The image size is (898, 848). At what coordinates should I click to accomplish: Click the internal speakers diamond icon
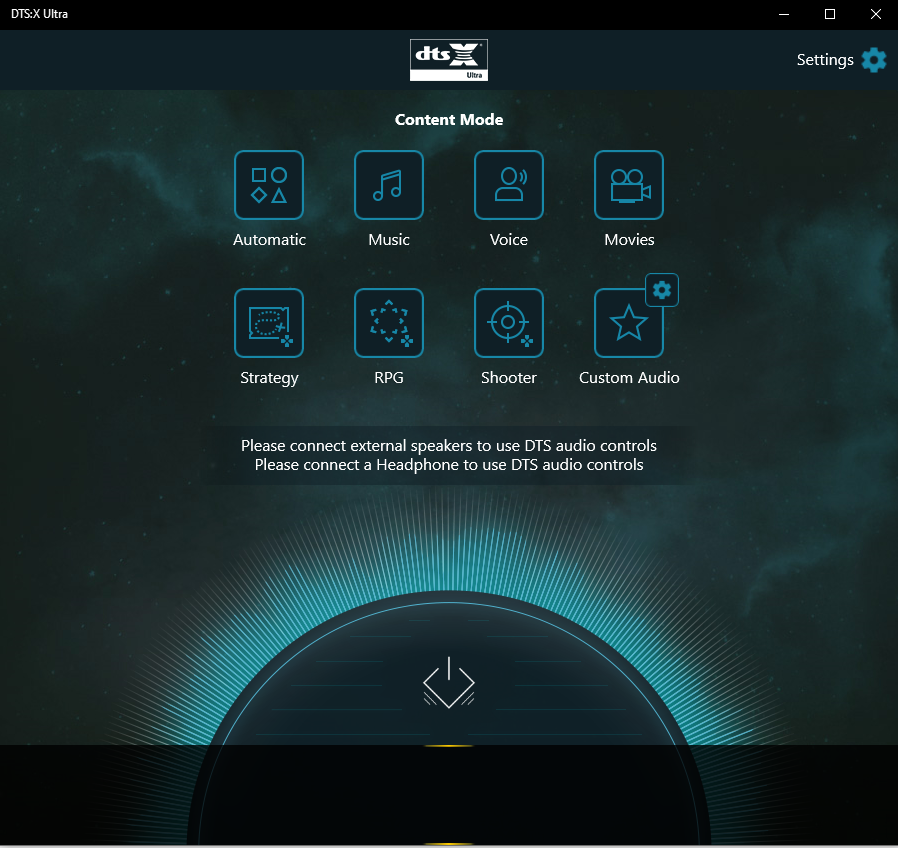(449, 682)
